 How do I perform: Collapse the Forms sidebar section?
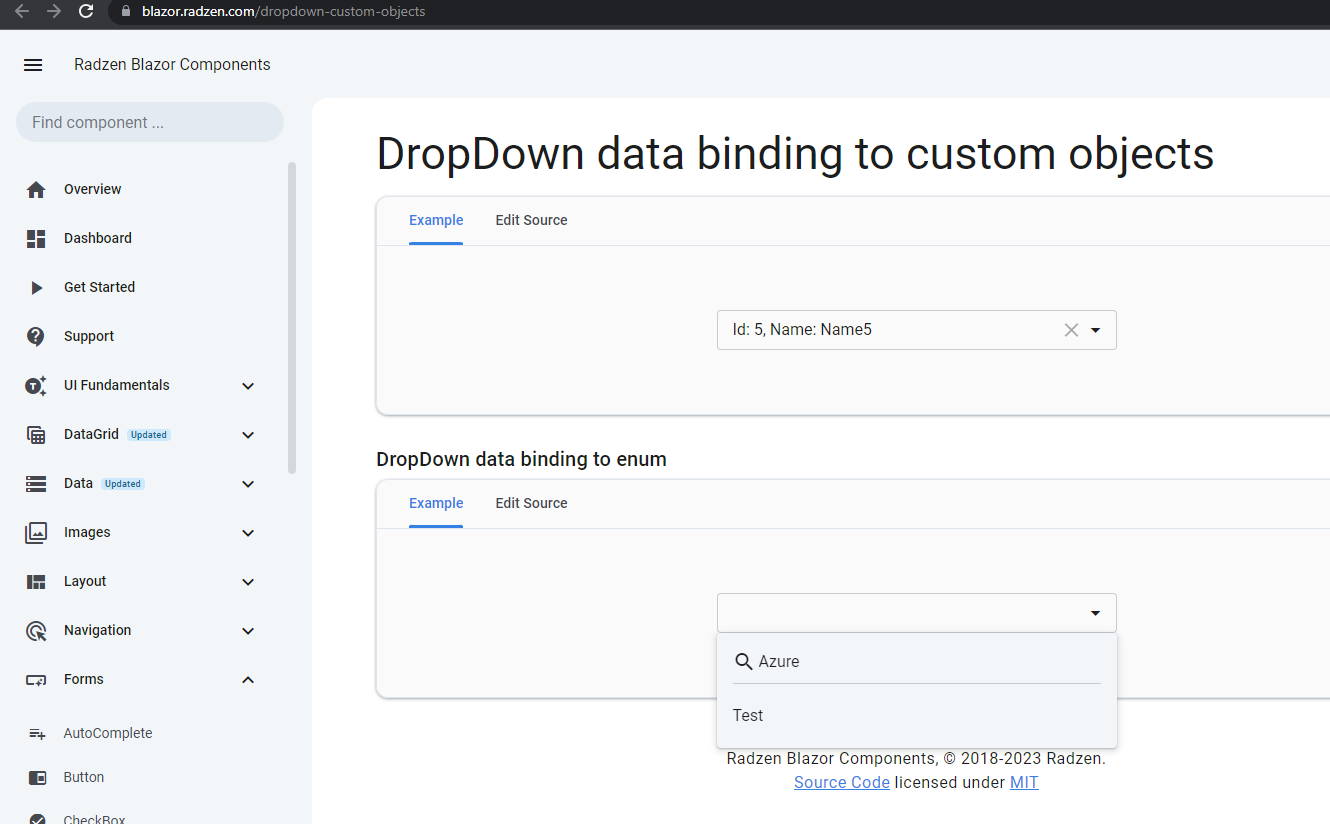tap(248, 680)
